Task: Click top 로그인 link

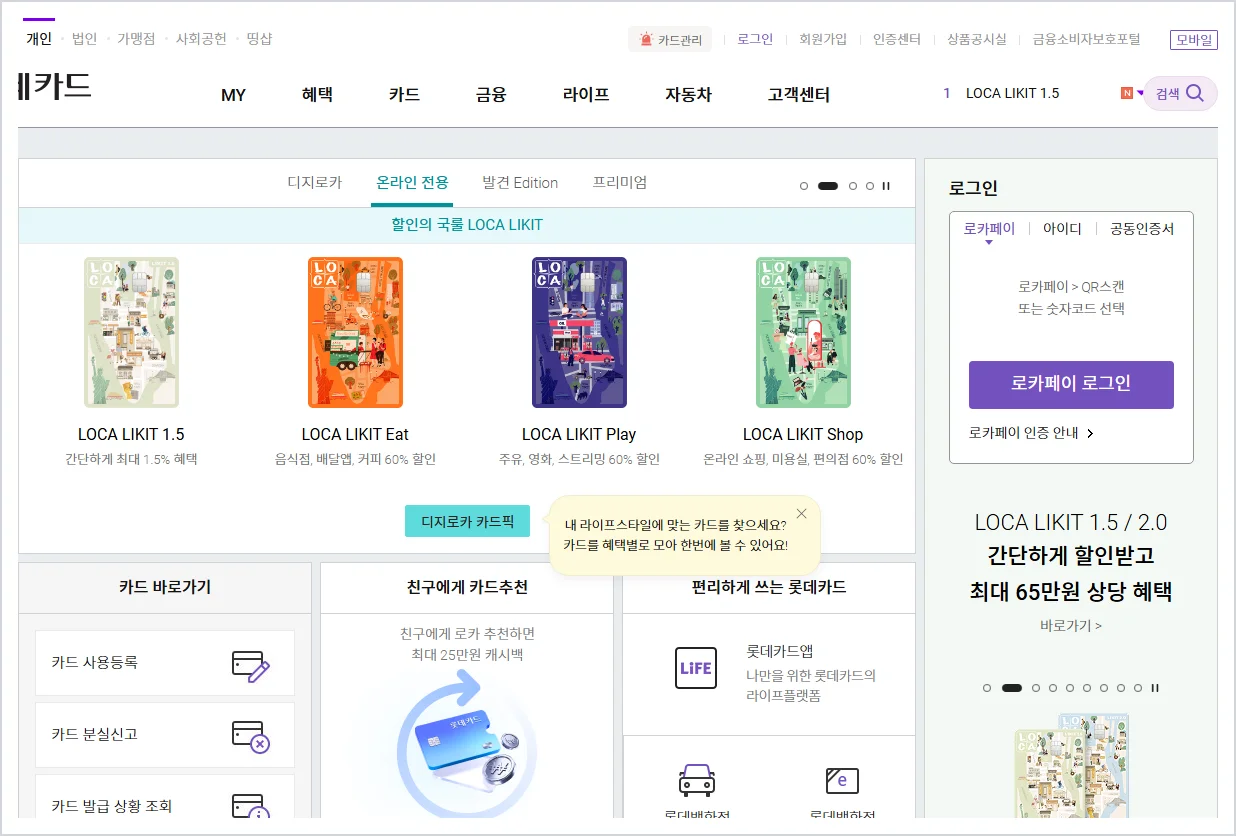Action: 755,39
